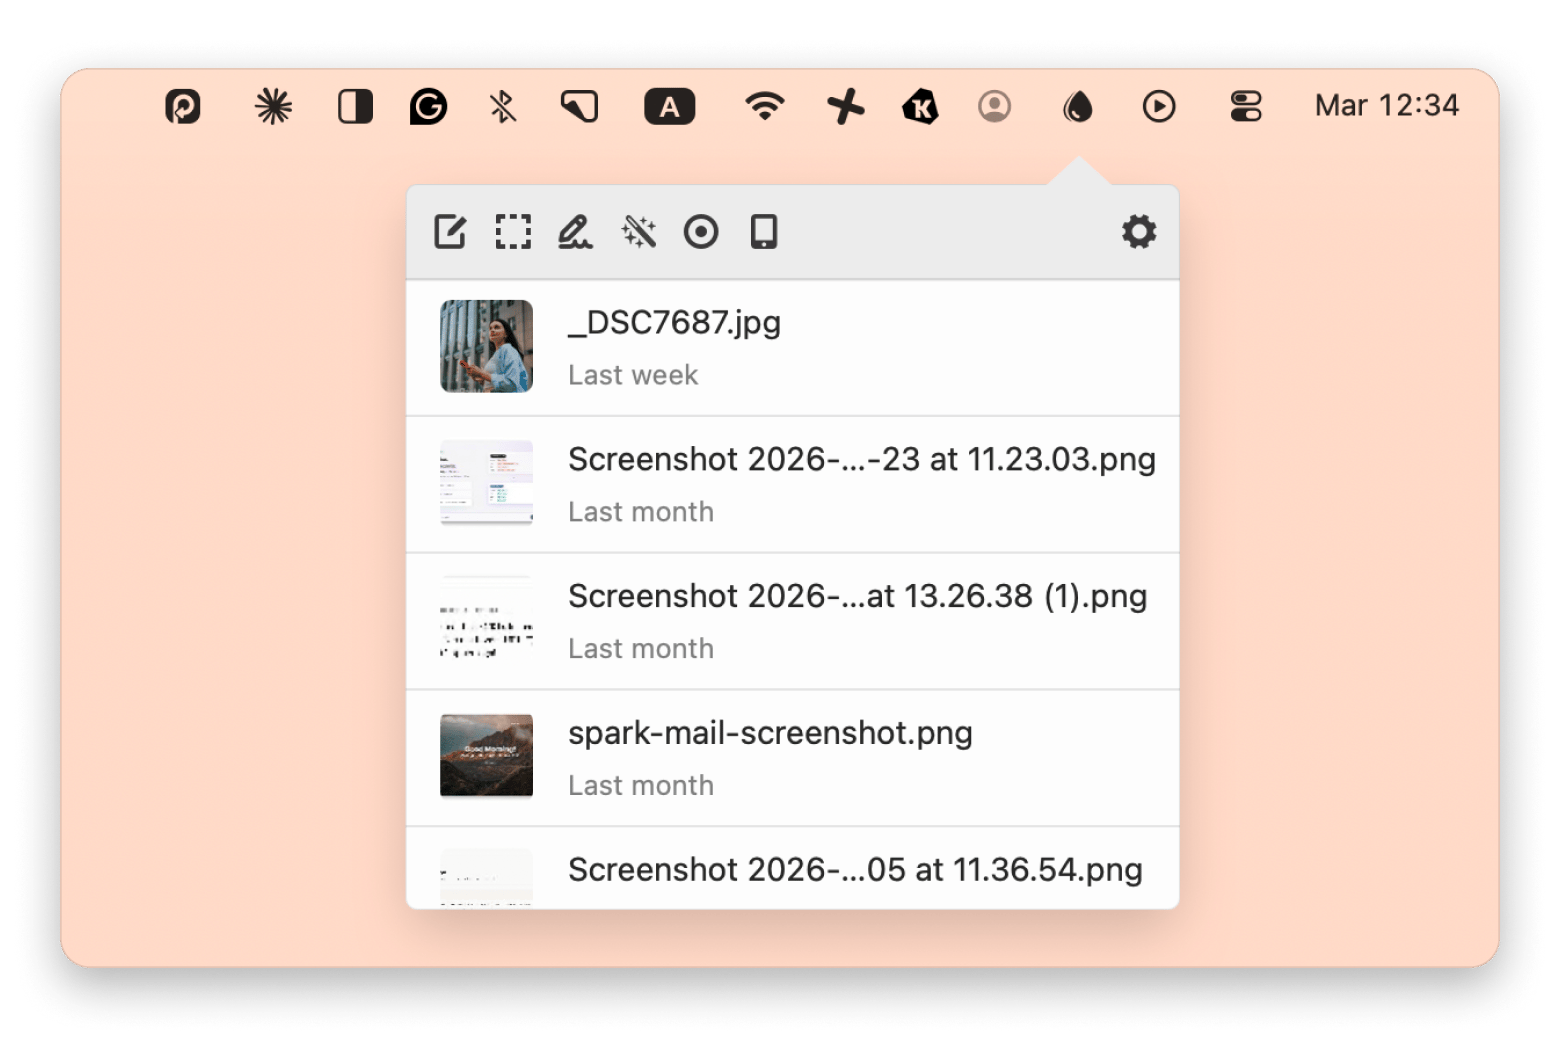
Task: Click the tag-shaped menu bar icon
Action: click(x=579, y=106)
